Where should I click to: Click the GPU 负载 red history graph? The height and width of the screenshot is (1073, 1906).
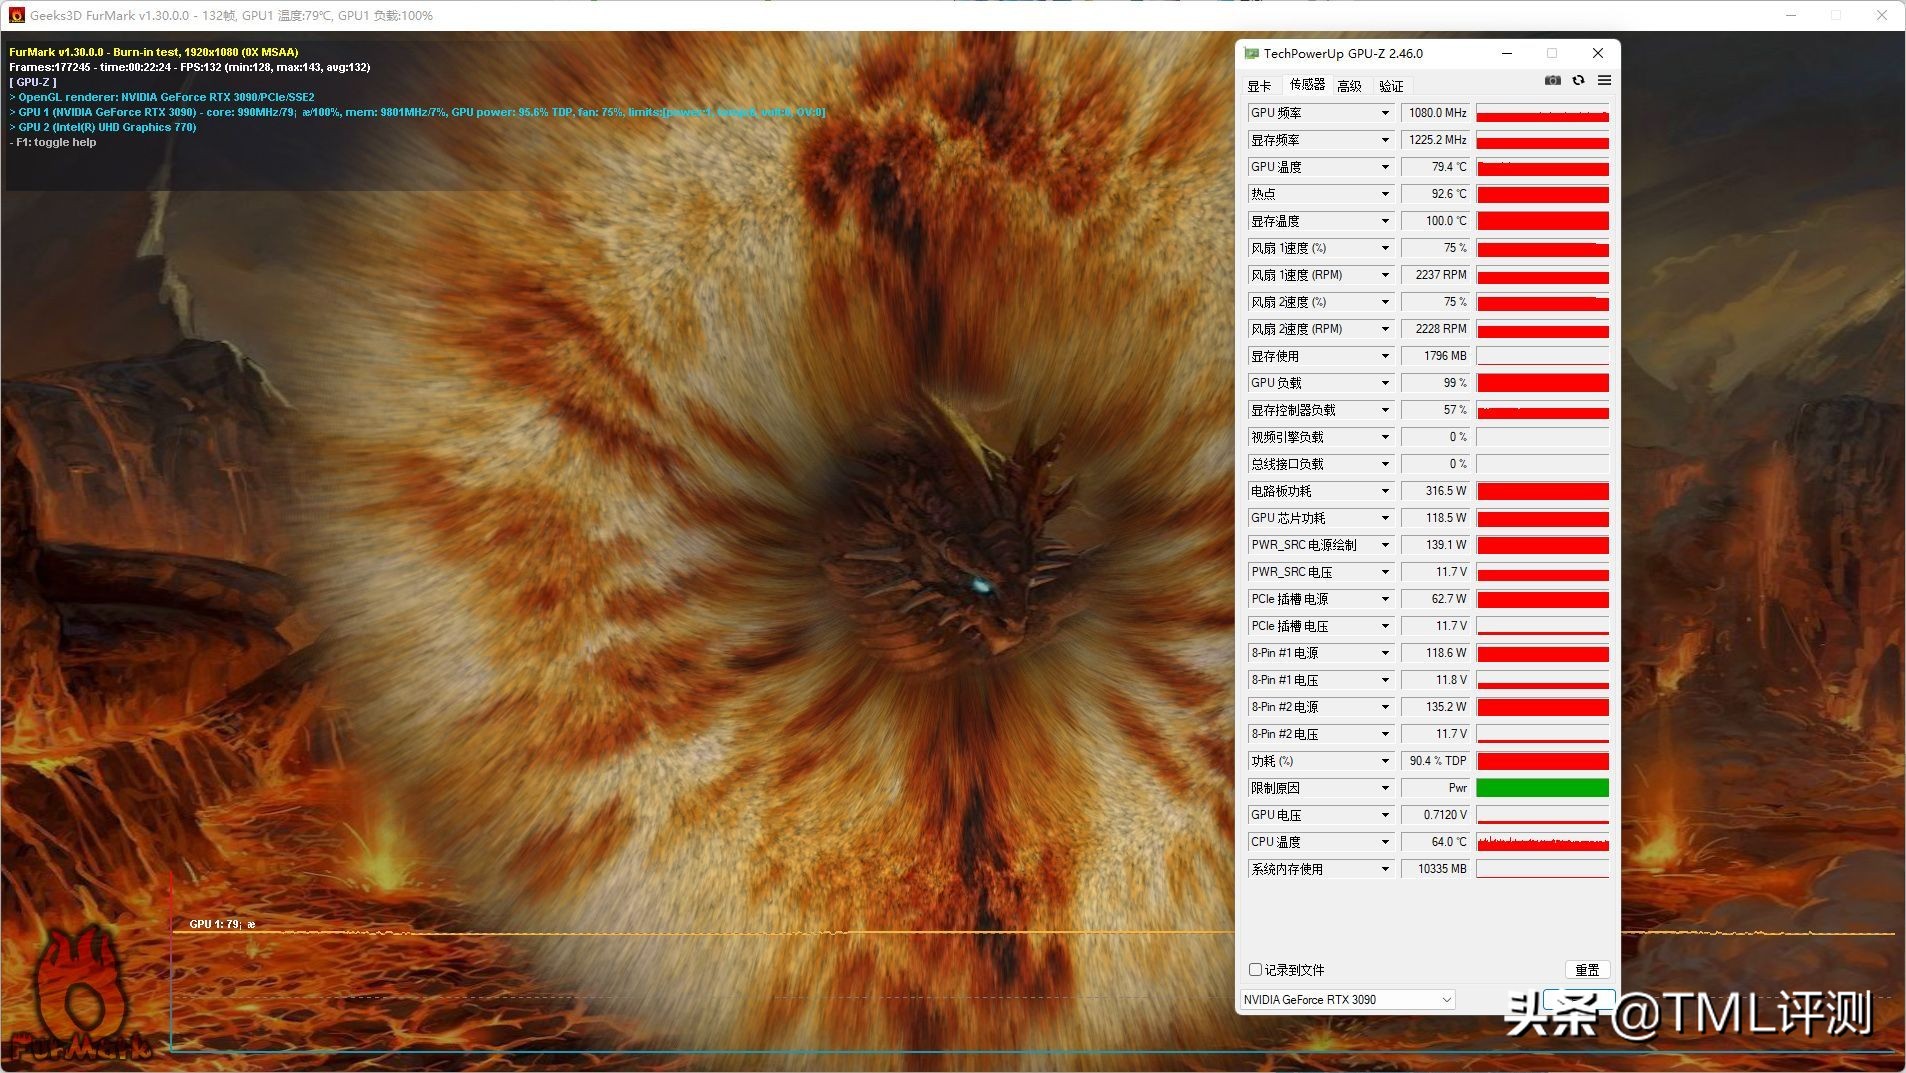point(1543,383)
